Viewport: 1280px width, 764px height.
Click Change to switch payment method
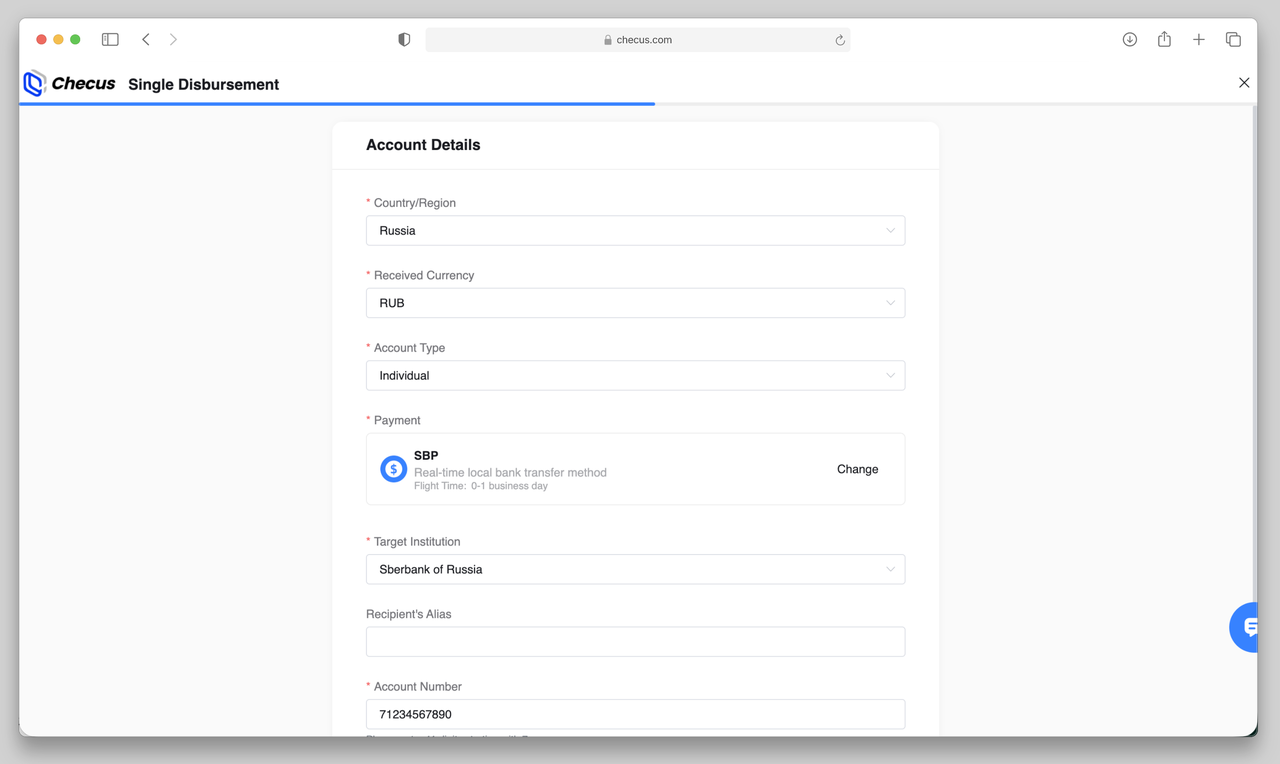point(857,469)
